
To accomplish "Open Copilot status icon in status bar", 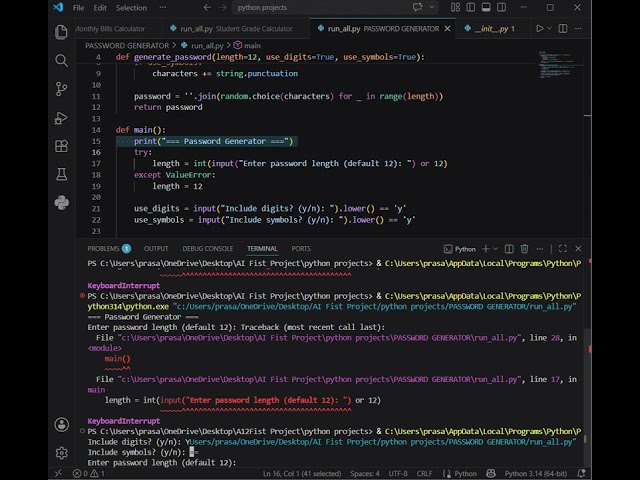I will [x=491, y=473].
